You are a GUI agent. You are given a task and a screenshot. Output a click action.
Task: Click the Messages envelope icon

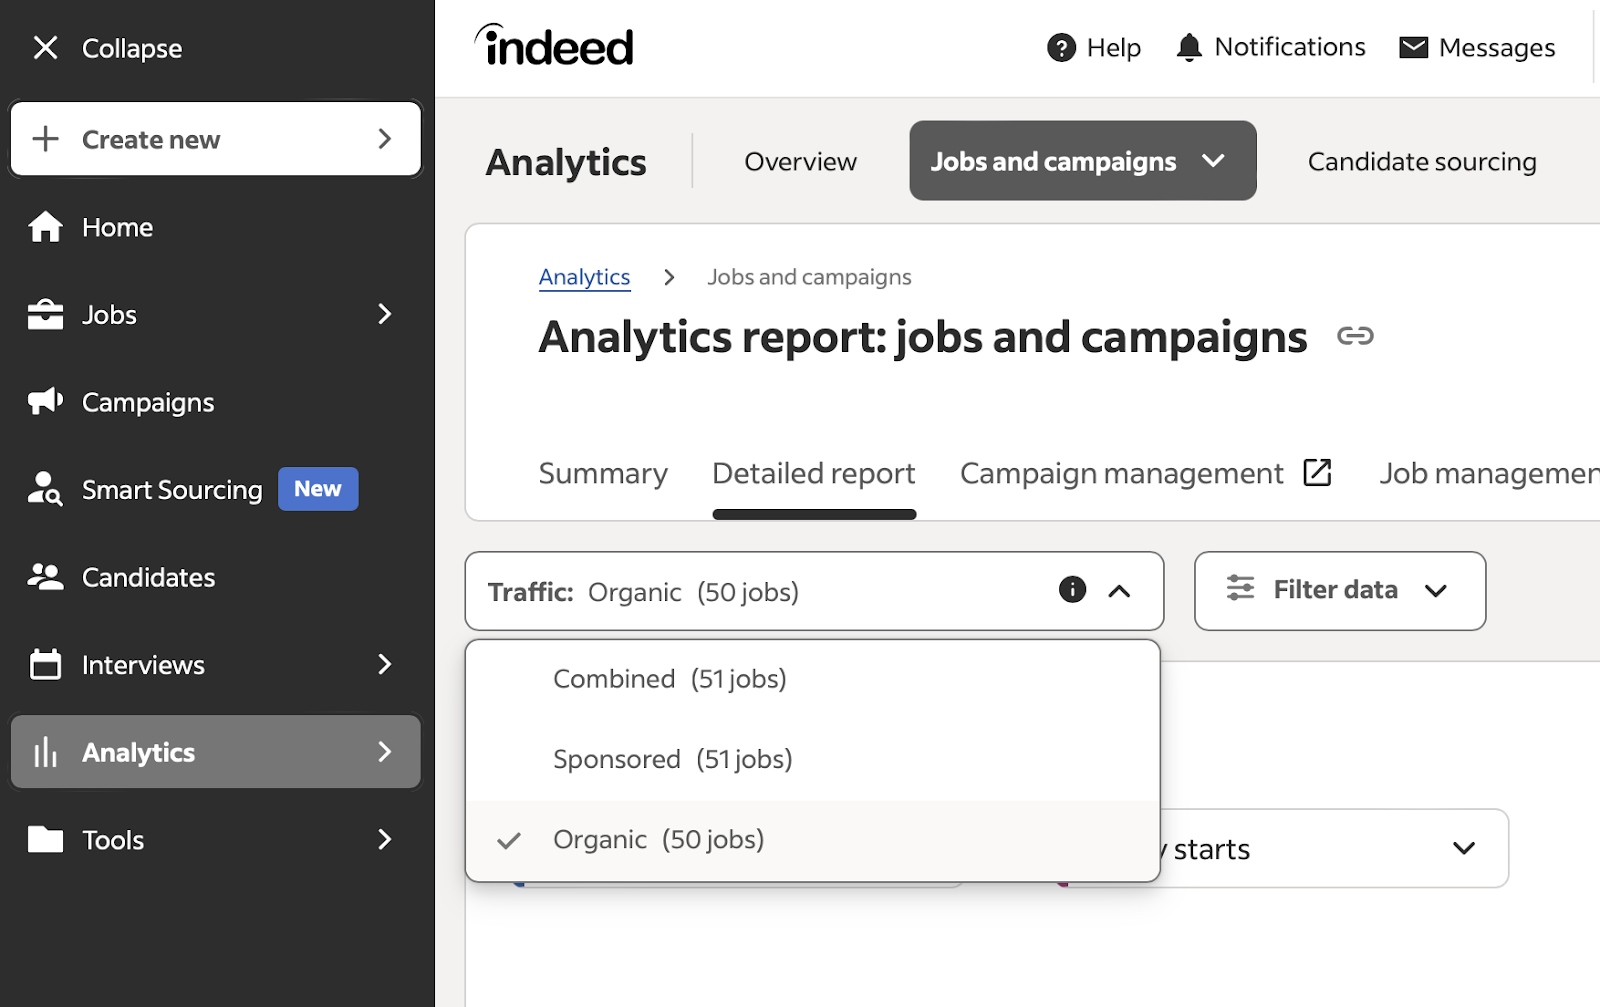1413,47
